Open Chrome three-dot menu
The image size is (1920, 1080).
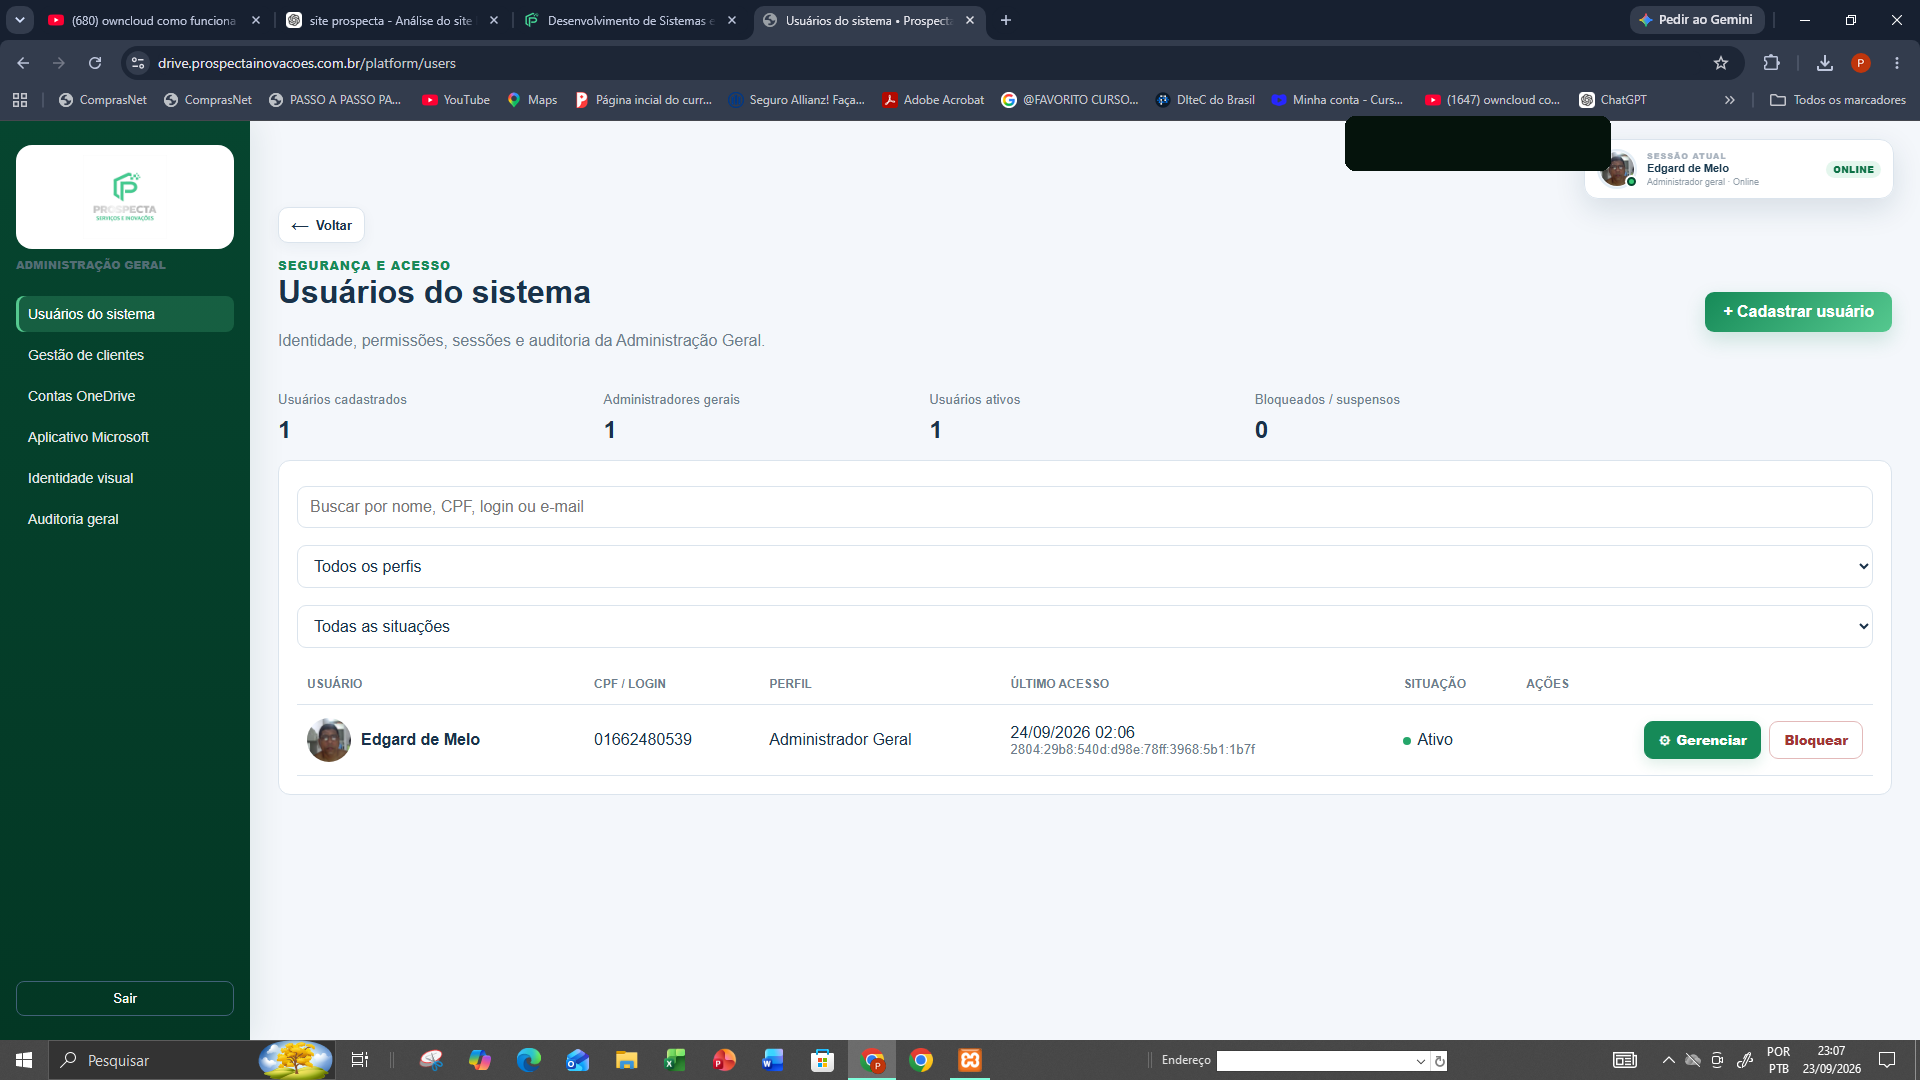pos(1897,63)
